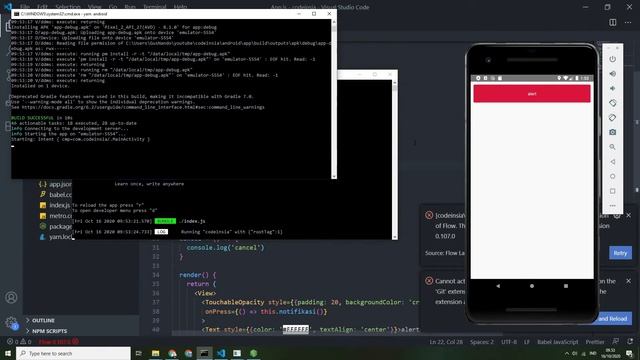Open the cmd terminal taskbar icon

pos(204,353)
